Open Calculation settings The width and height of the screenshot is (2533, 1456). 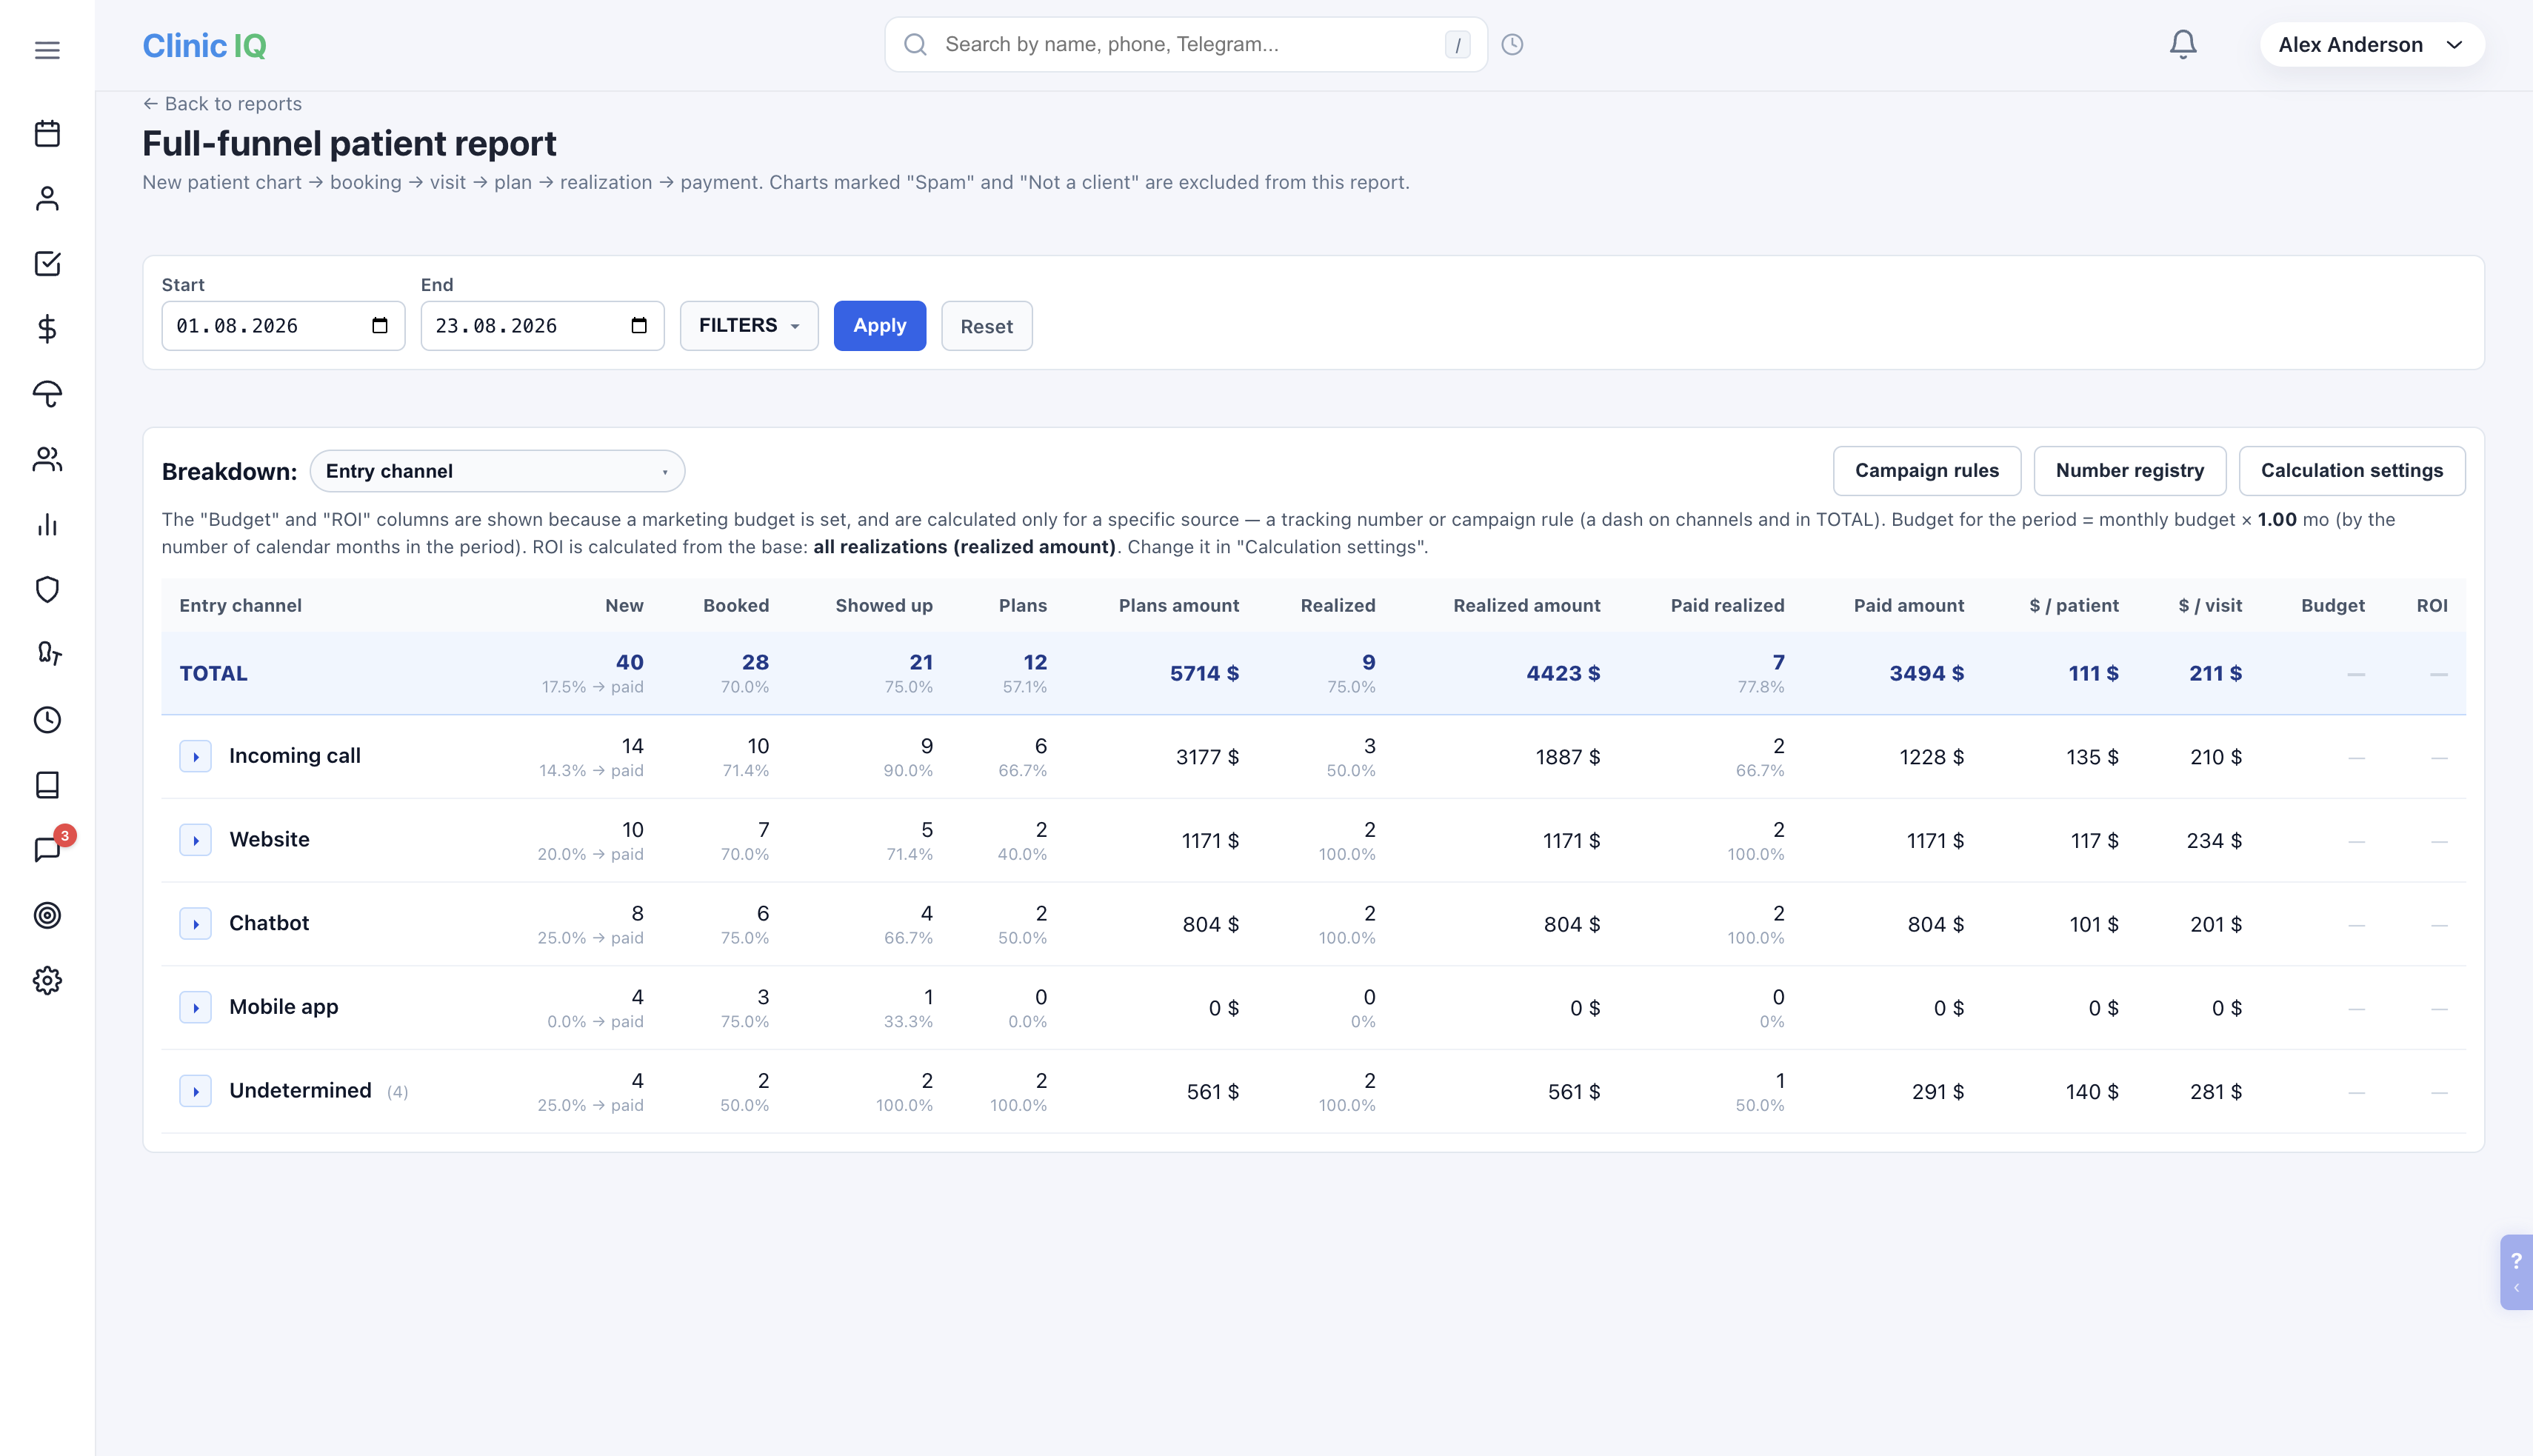[2351, 471]
